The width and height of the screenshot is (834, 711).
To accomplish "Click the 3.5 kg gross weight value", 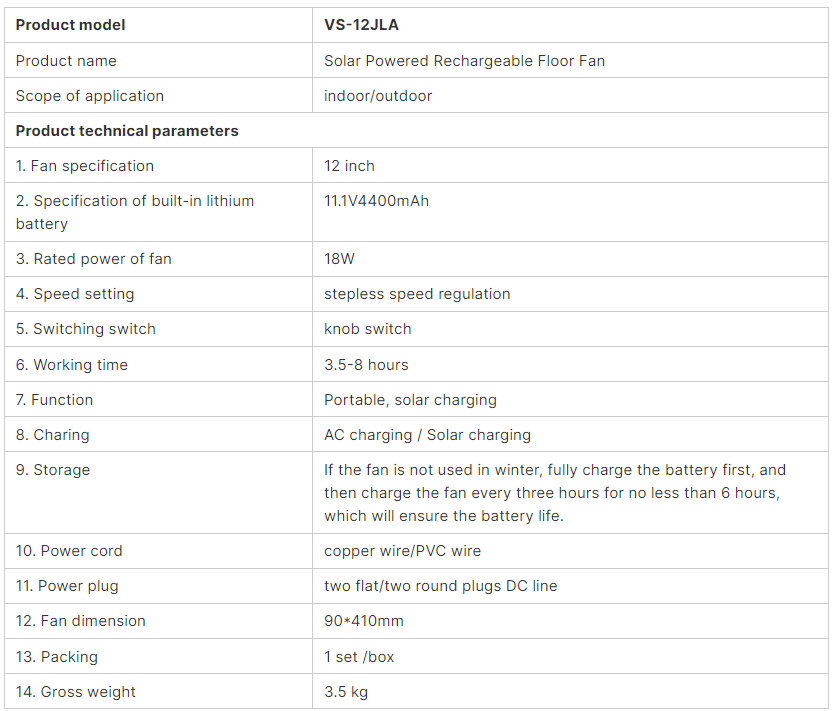I will (346, 692).
